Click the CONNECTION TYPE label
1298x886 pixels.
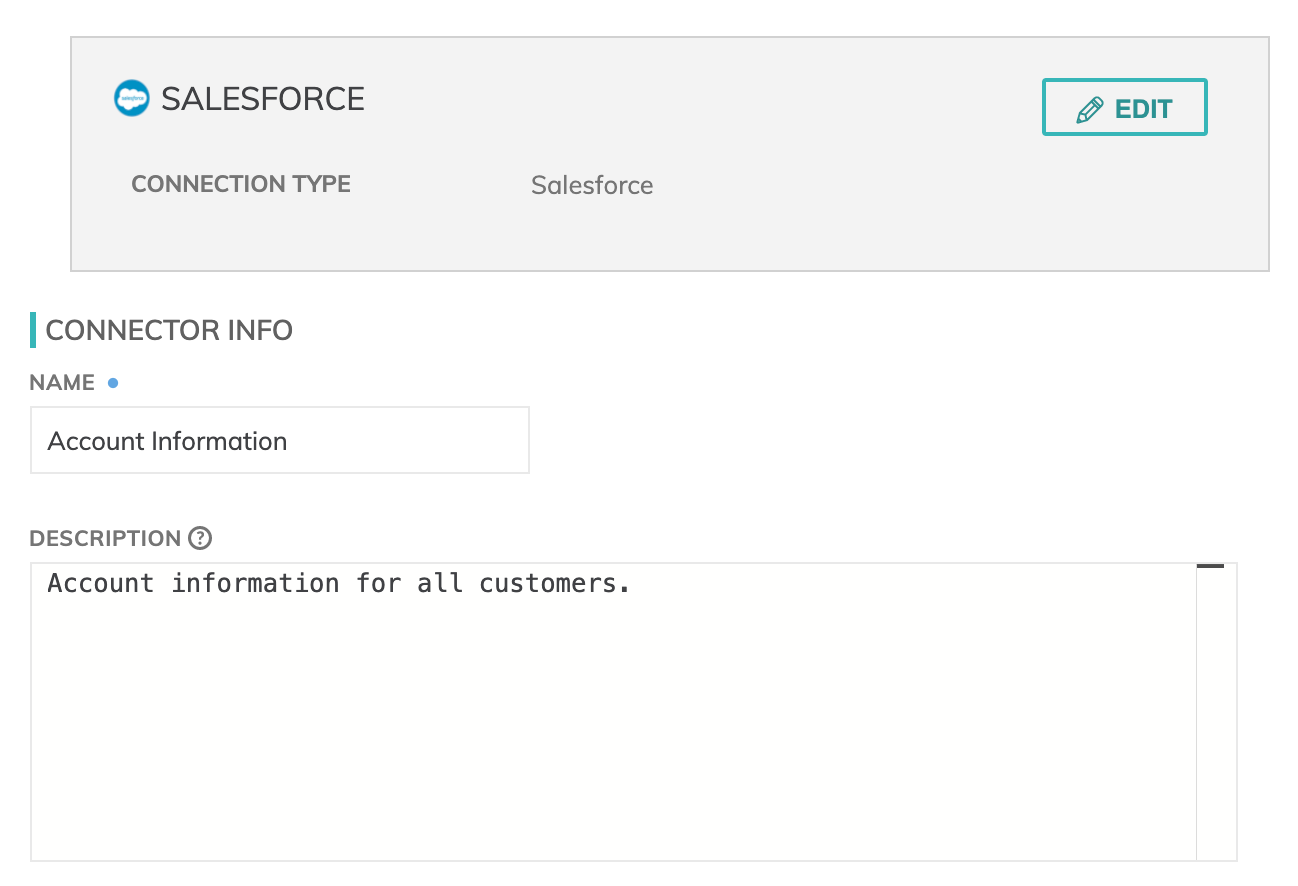point(241,184)
